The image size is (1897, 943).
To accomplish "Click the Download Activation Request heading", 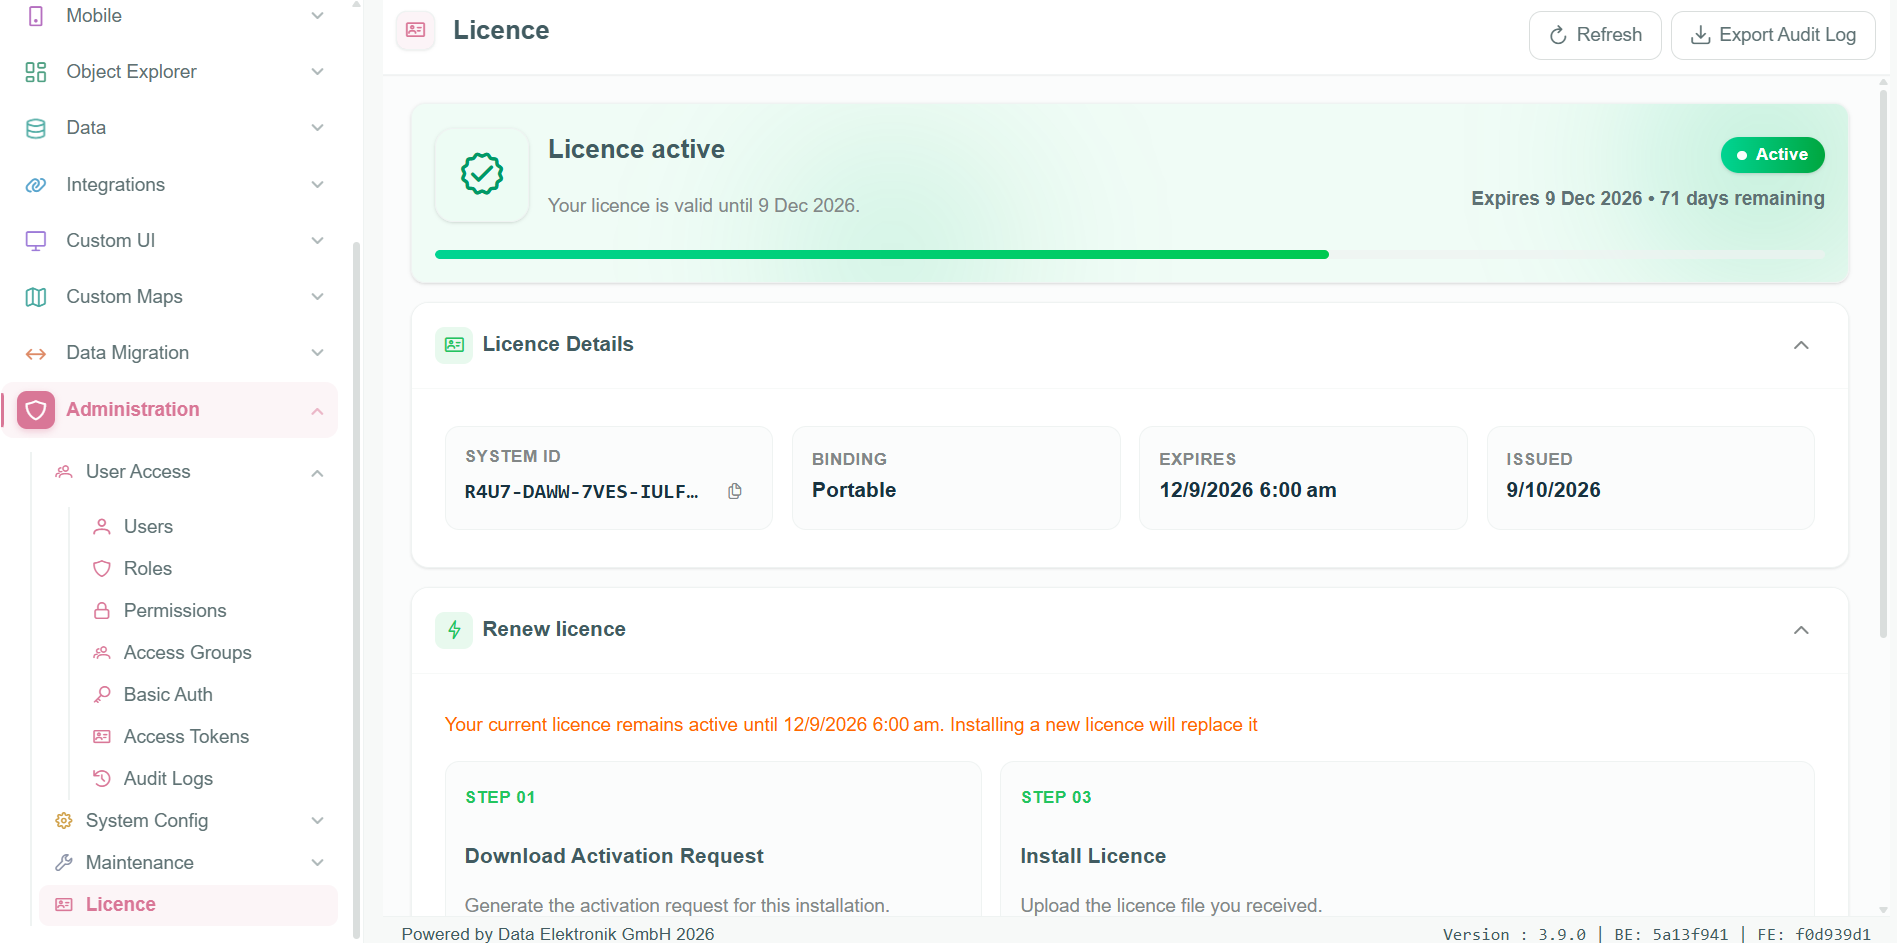I will click(x=614, y=856).
